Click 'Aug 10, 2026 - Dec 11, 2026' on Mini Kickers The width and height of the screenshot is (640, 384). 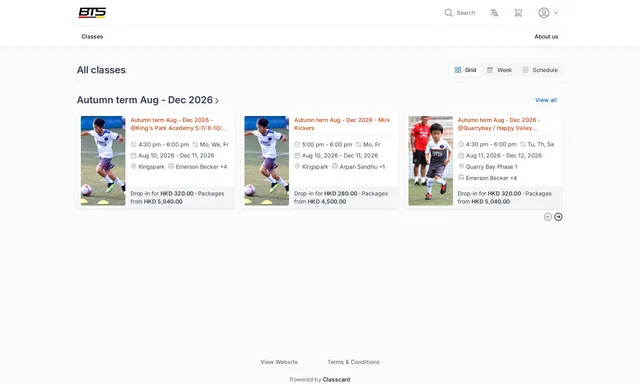coord(340,155)
